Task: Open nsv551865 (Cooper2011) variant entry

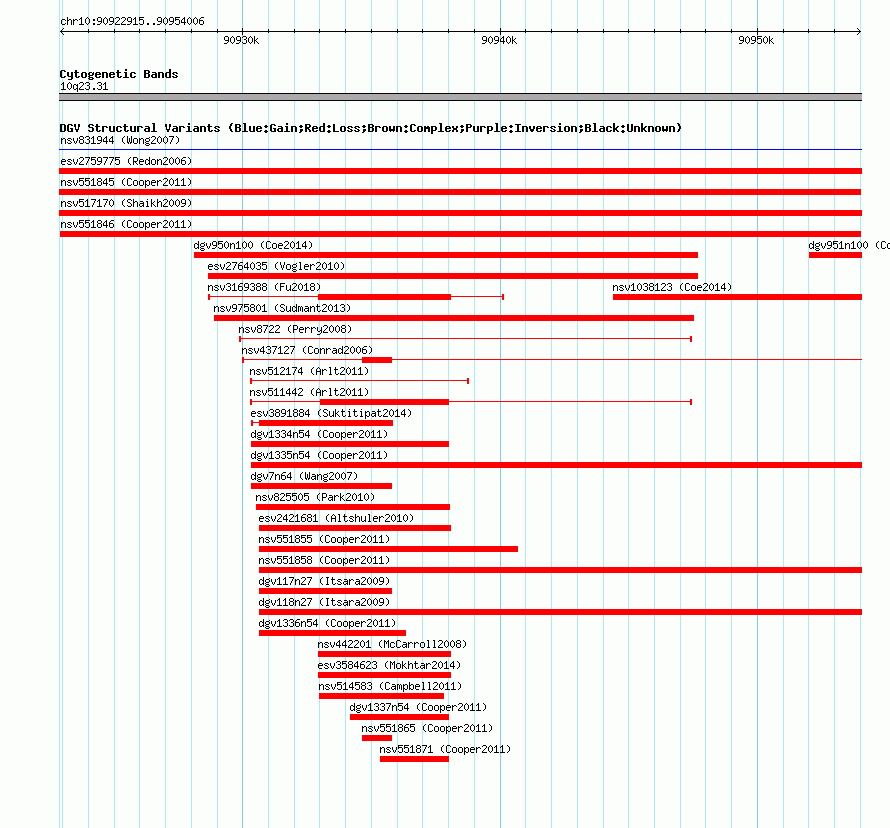Action: (x=427, y=728)
